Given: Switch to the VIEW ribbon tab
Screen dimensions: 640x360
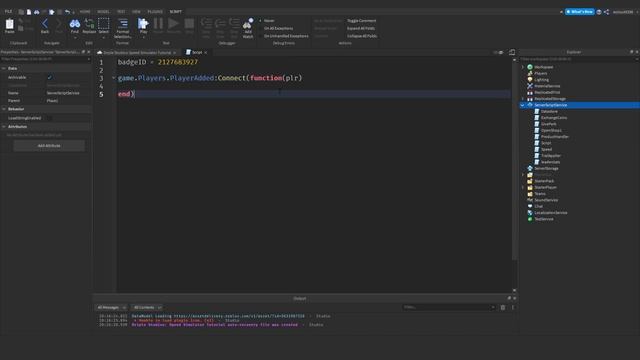Looking at the screenshot, I should (136, 12).
